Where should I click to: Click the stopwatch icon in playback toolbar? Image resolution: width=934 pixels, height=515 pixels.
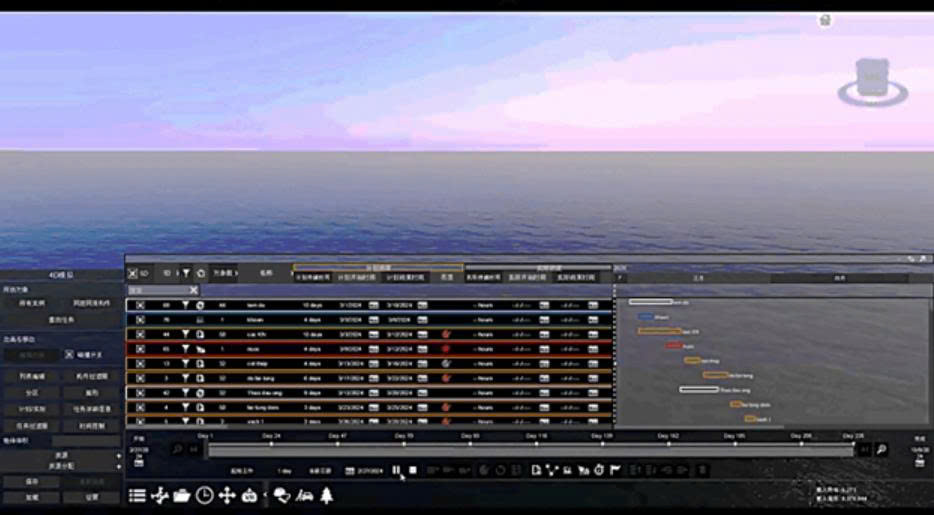pyautogui.click(x=599, y=470)
